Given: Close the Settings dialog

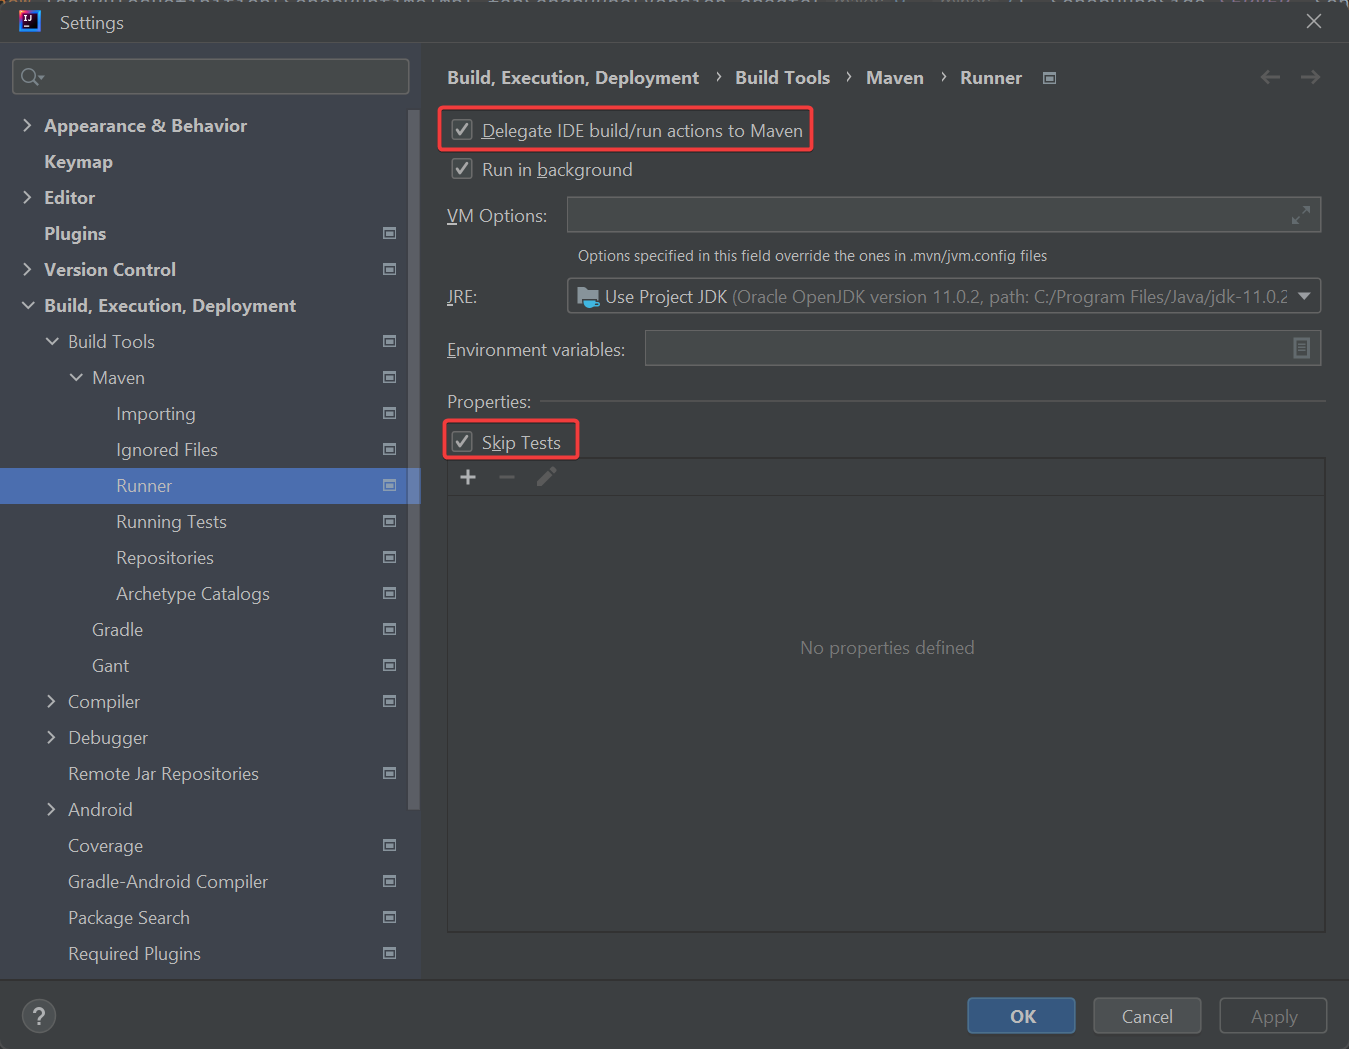Looking at the screenshot, I should [1314, 21].
